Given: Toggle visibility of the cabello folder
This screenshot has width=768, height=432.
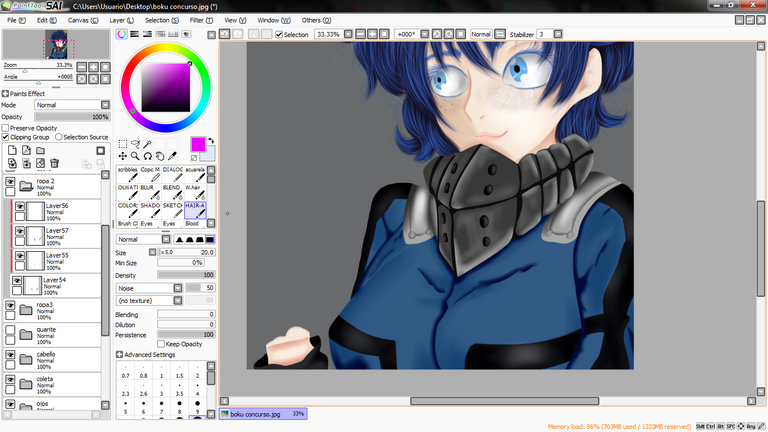Looking at the screenshot, I should click(x=10, y=355).
